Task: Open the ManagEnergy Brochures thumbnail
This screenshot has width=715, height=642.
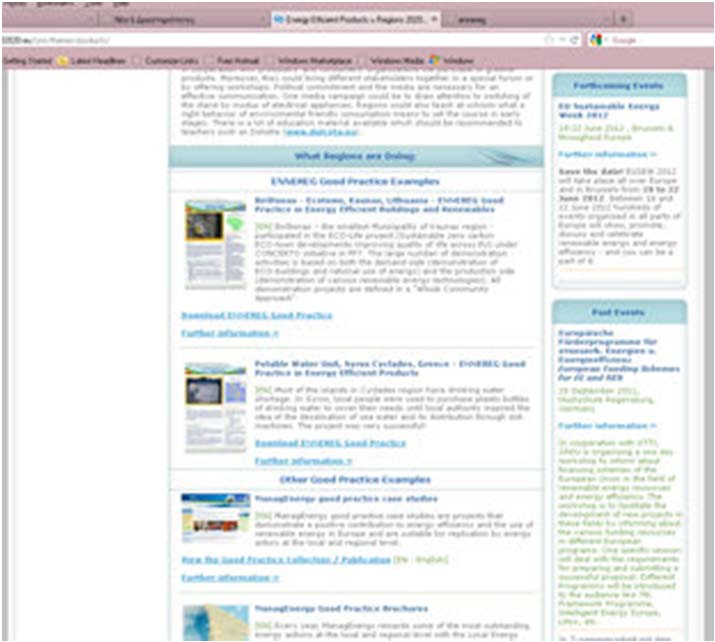Action: coord(216,622)
